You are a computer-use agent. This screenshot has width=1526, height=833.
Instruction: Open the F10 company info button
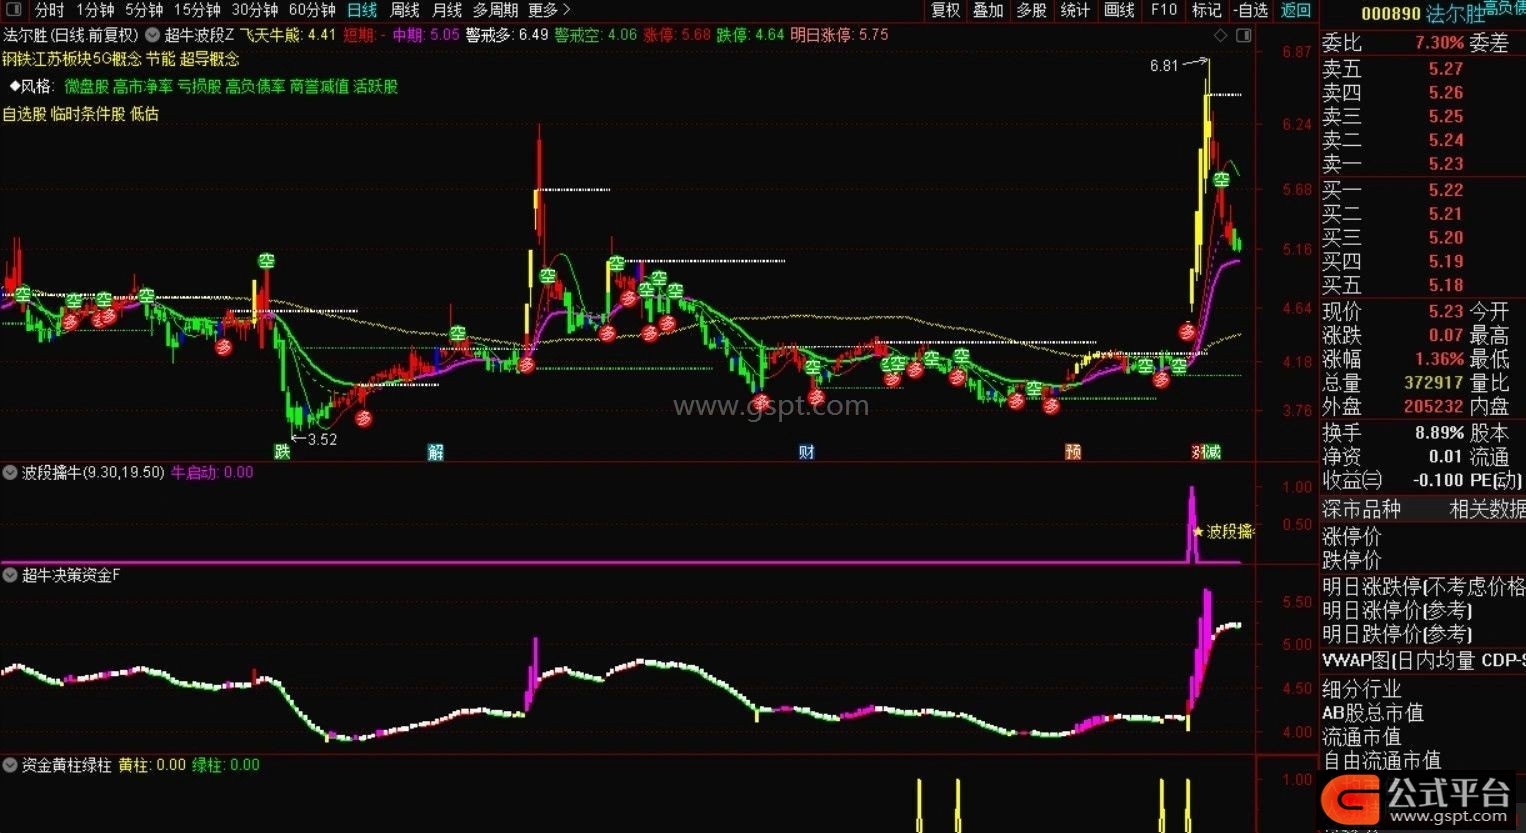point(1163,10)
